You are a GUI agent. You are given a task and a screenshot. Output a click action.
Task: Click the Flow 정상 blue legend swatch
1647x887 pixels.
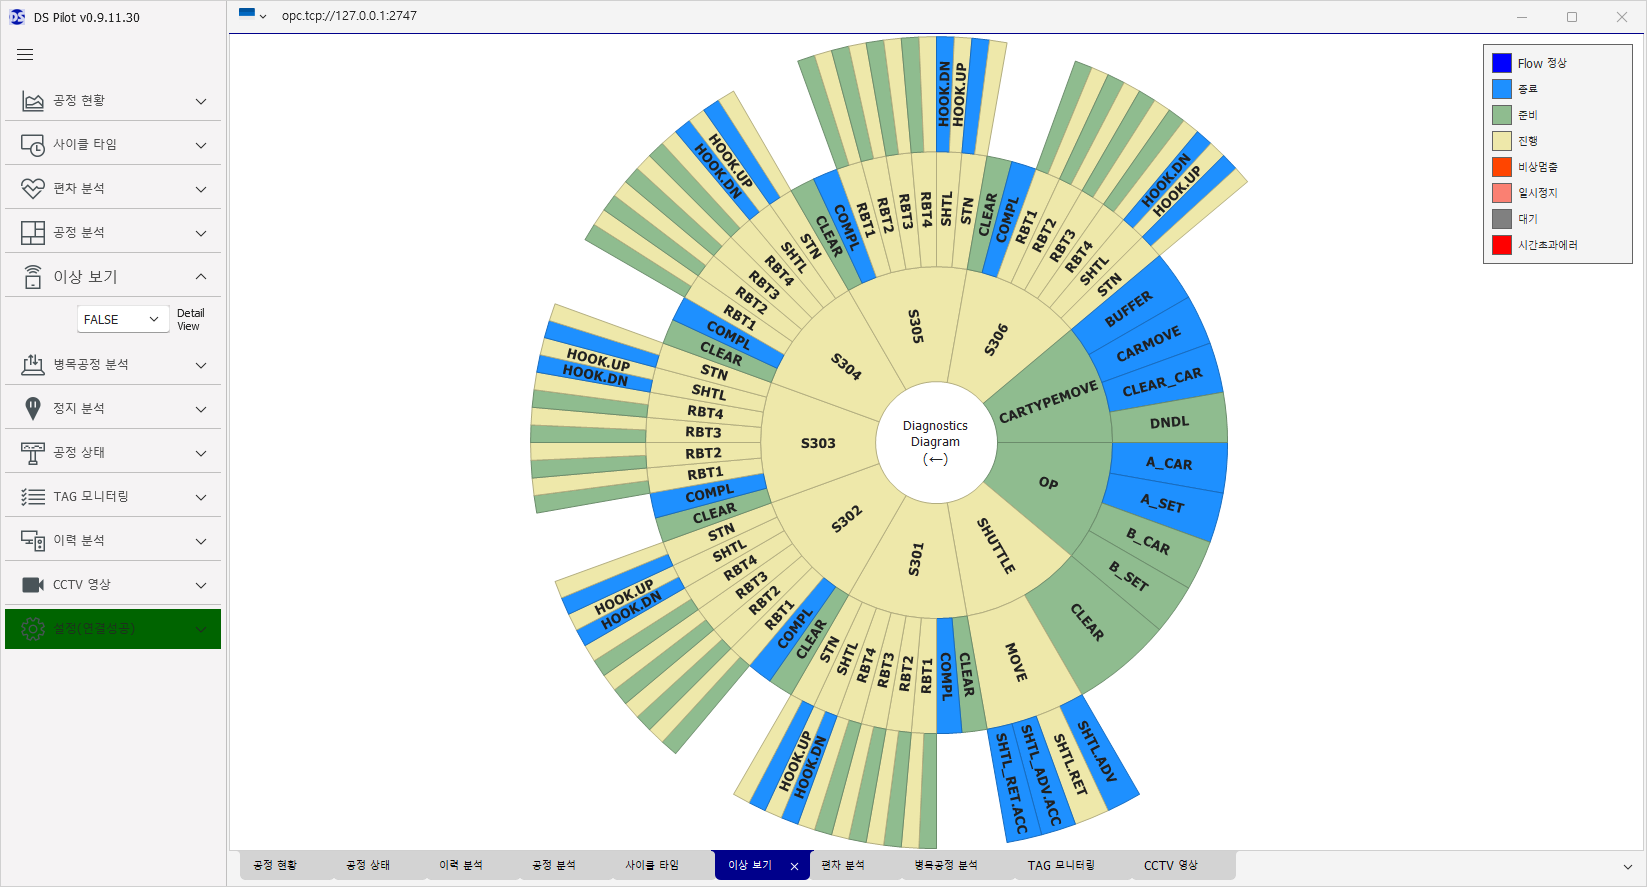click(x=1502, y=63)
